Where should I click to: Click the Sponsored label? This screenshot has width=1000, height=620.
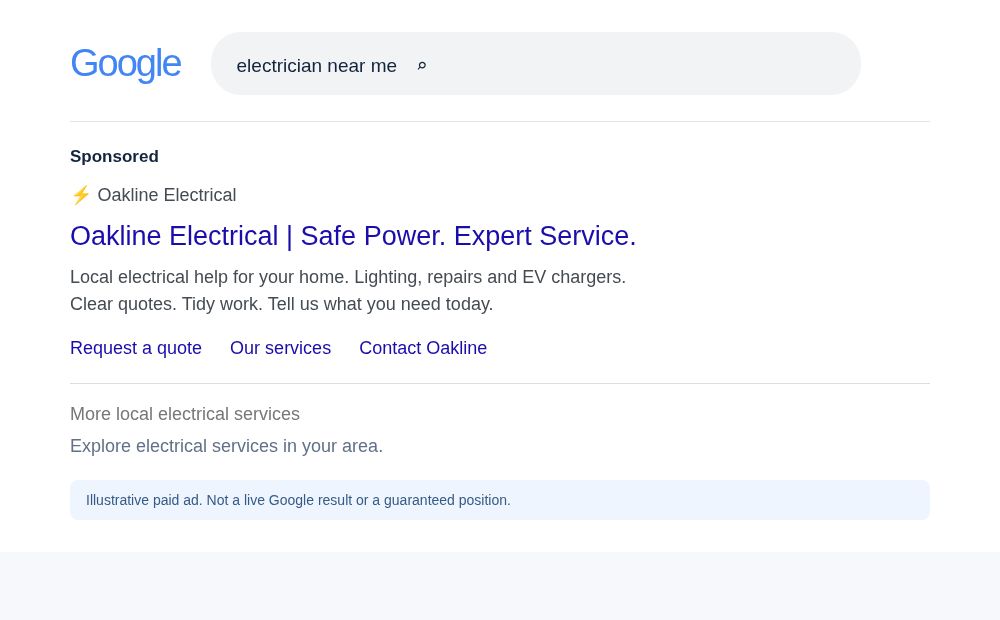(114, 156)
